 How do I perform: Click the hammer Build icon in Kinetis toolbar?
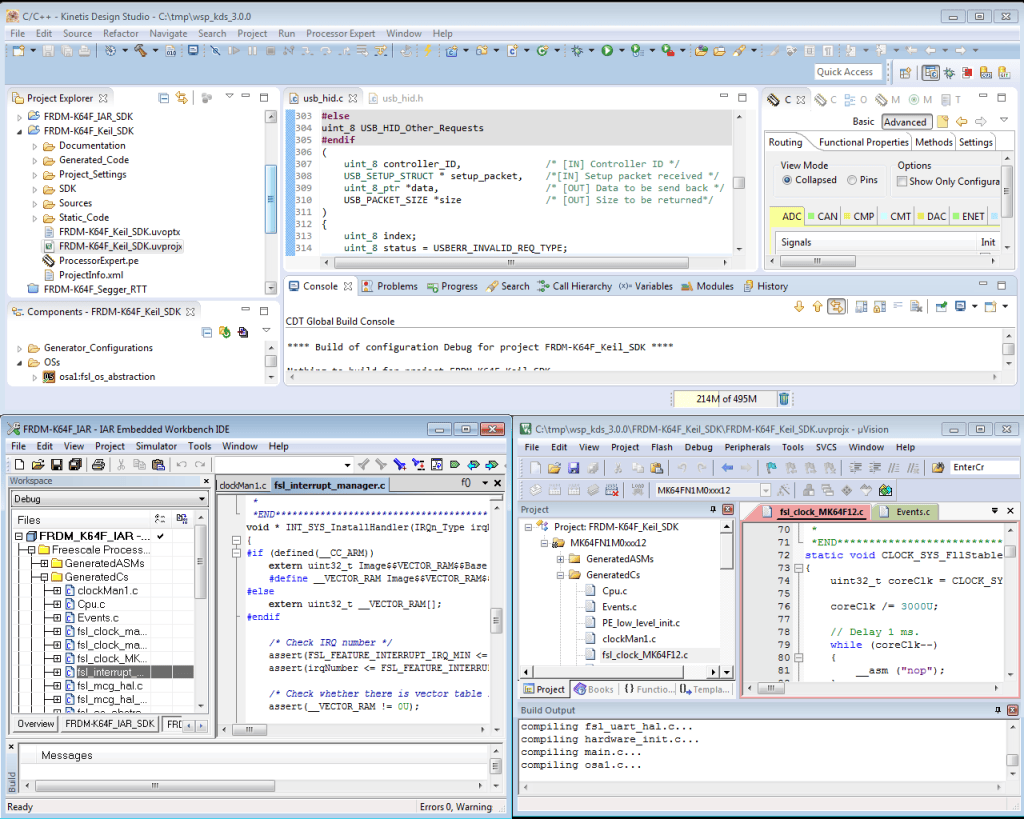click(140, 50)
